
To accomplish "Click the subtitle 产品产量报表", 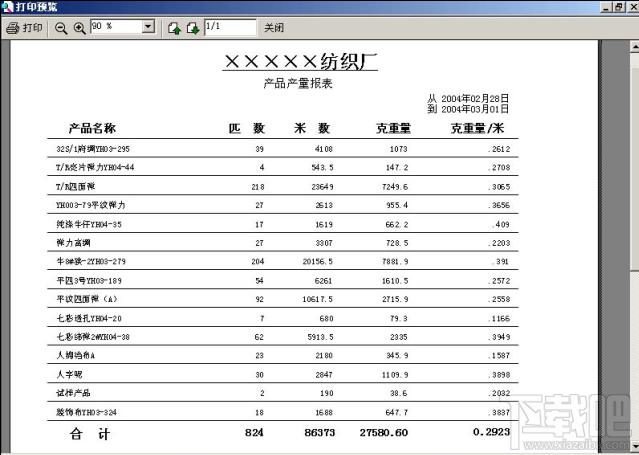I will tap(298, 84).
